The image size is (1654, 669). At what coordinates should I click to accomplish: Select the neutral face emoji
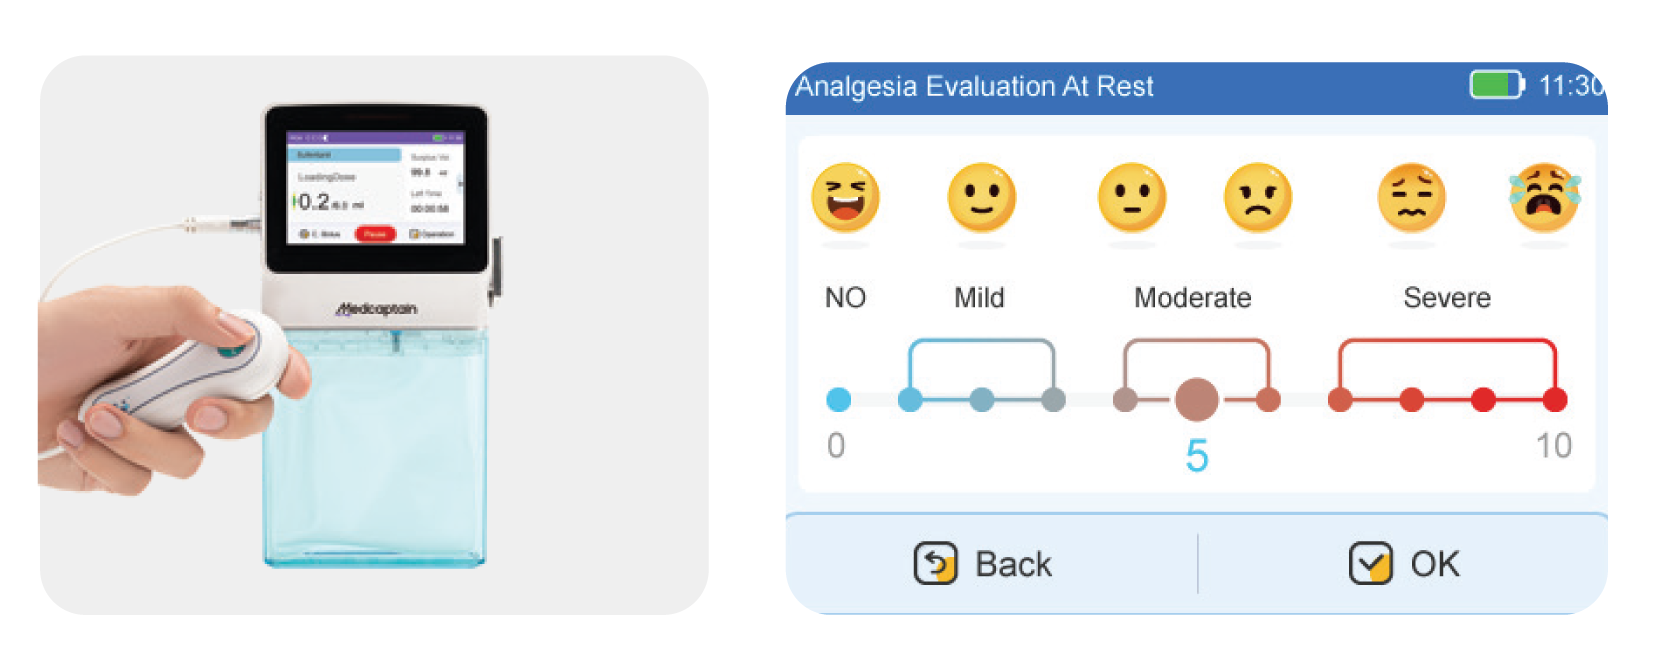coord(1132,197)
